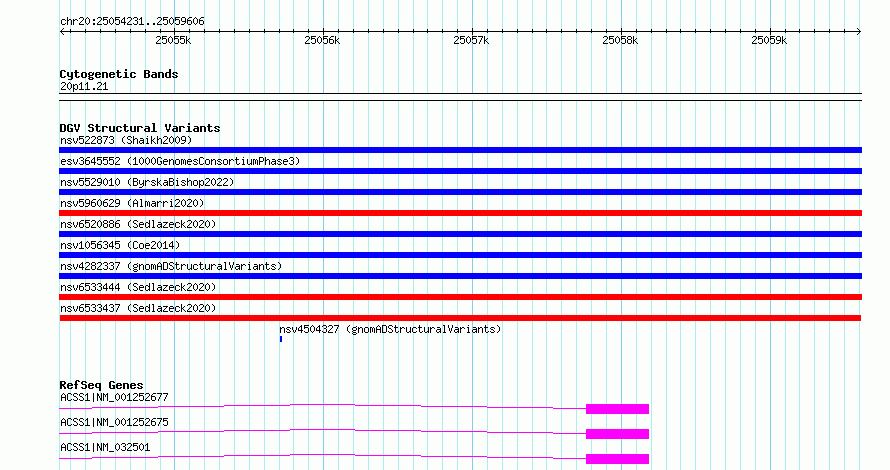
Task: Click the 25057k ruler tick label
Action: [471, 40]
